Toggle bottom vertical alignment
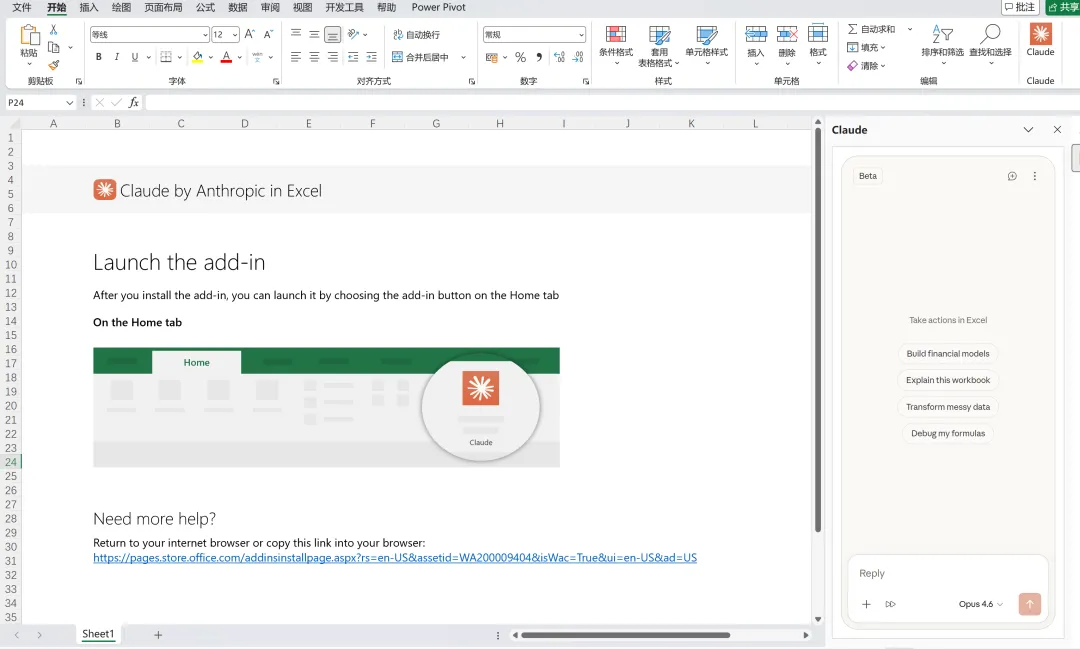This screenshot has width=1080, height=649. pos(333,34)
